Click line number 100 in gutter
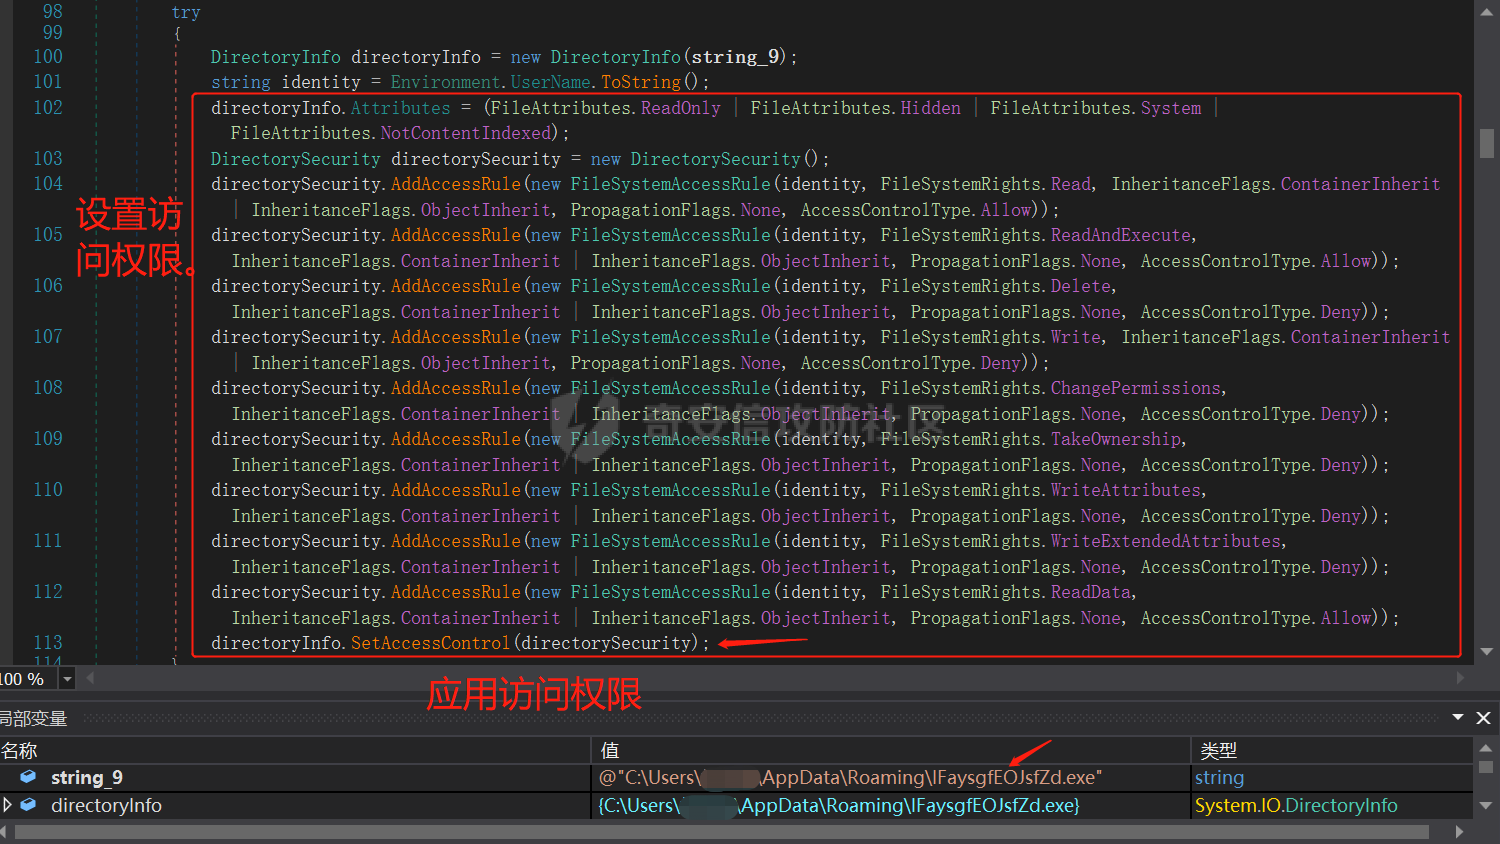 [48, 57]
